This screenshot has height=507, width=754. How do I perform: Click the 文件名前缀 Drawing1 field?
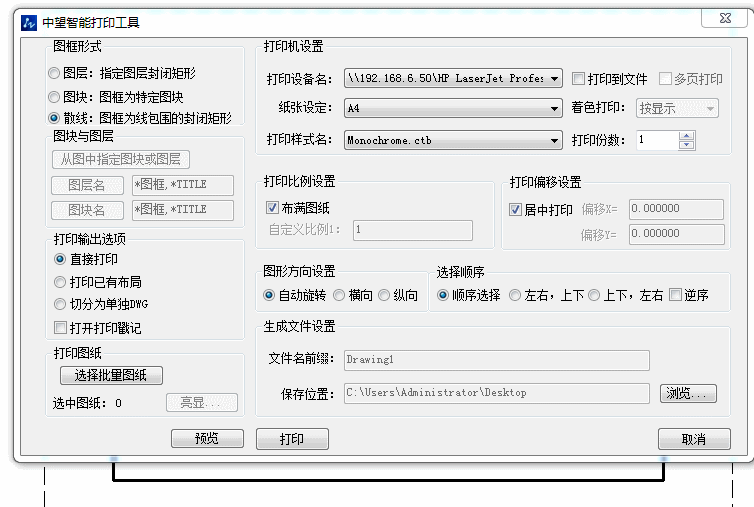(x=497, y=360)
